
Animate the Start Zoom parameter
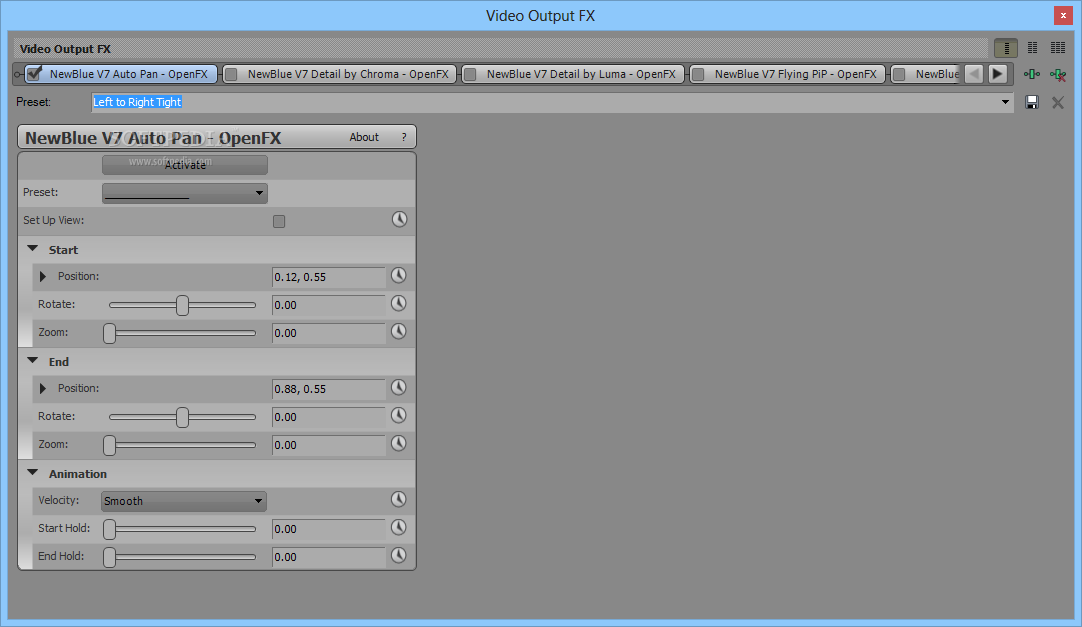399,332
